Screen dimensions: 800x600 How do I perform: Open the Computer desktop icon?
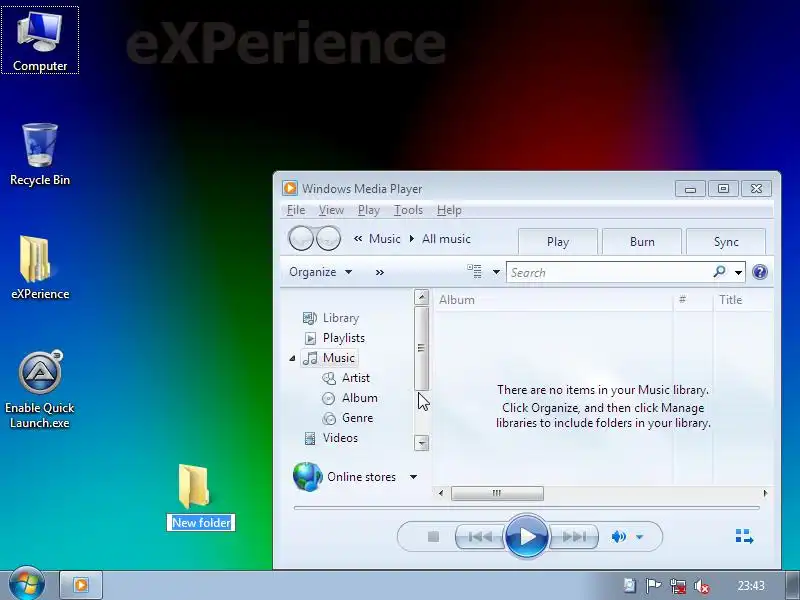[x=40, y=40]
